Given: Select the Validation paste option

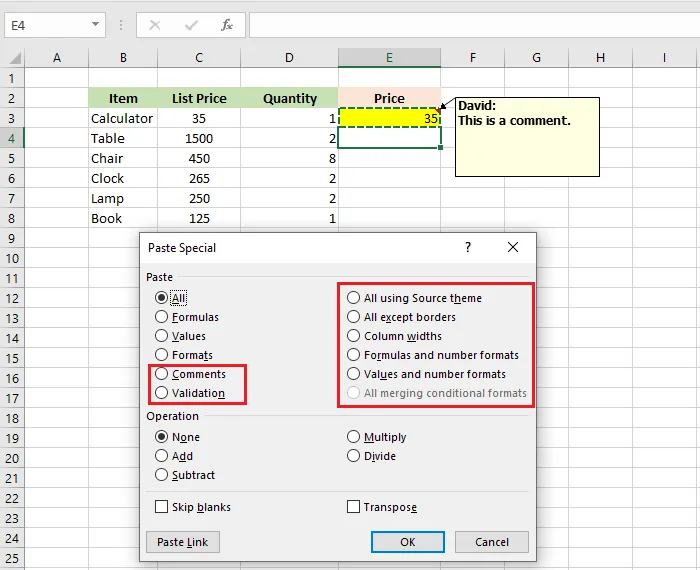Looking at the screenshot, I should (x=190, y=393).
